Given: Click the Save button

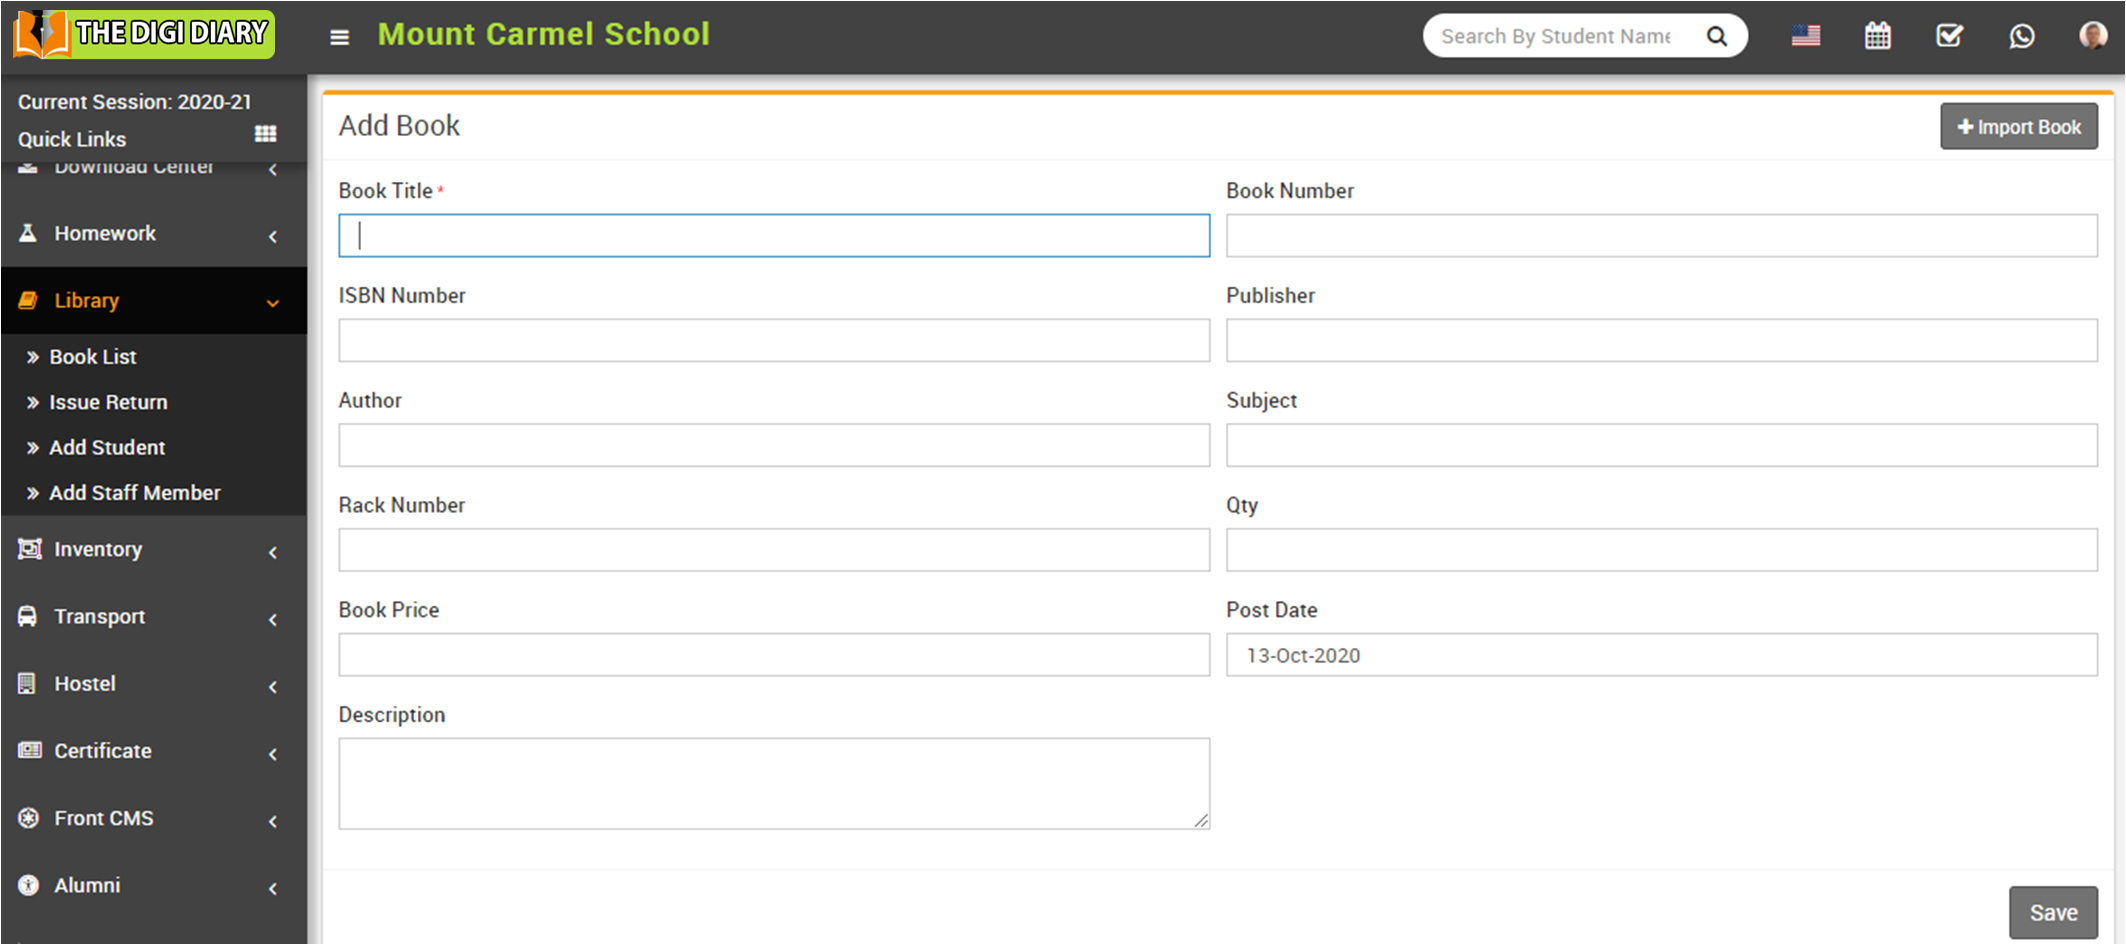Looking at the screenshot, I should (2053, 912).
